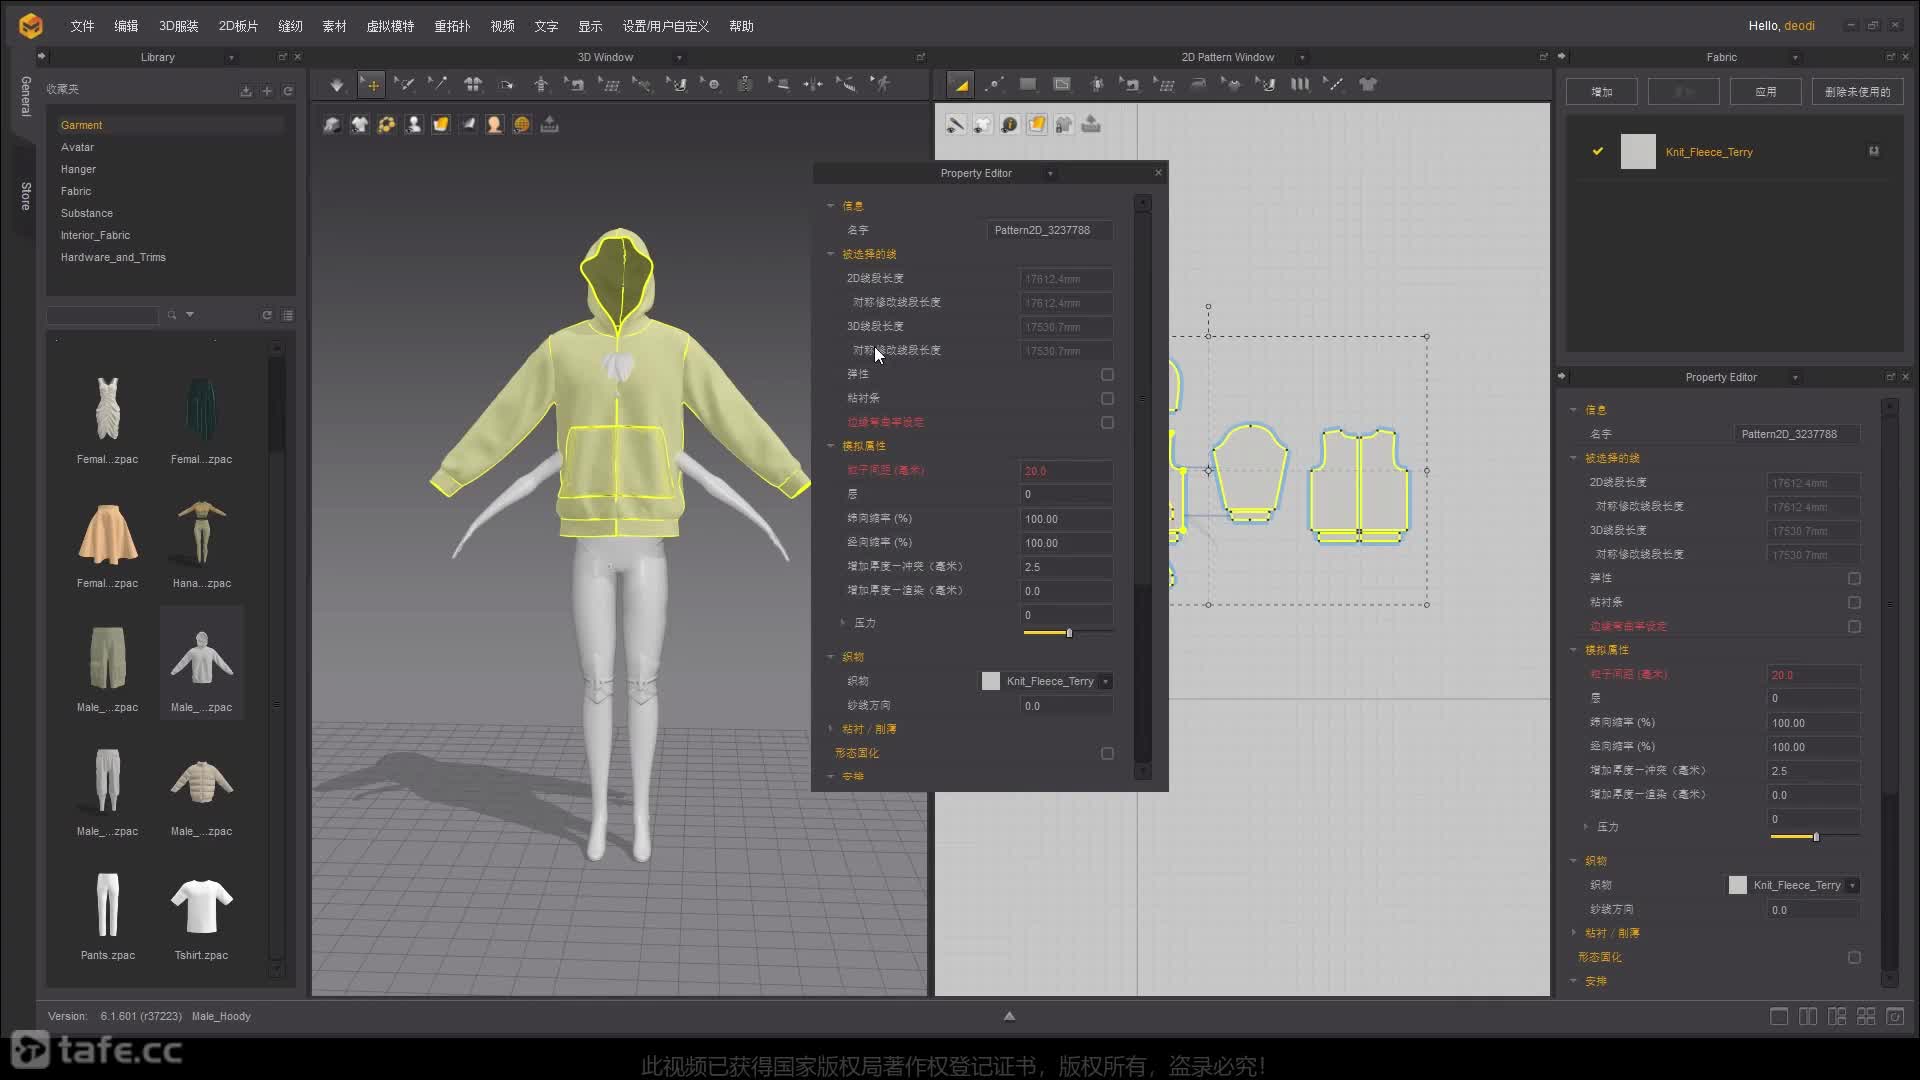Select the Pleats fold tool in 2D toolbar

pyautogui.click(x=1300, y=85)
